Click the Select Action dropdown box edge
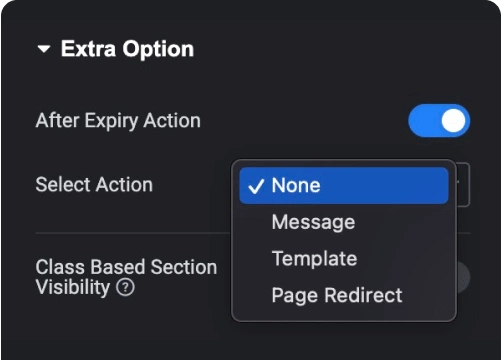 pyautogui.click(x=463, y=185)
